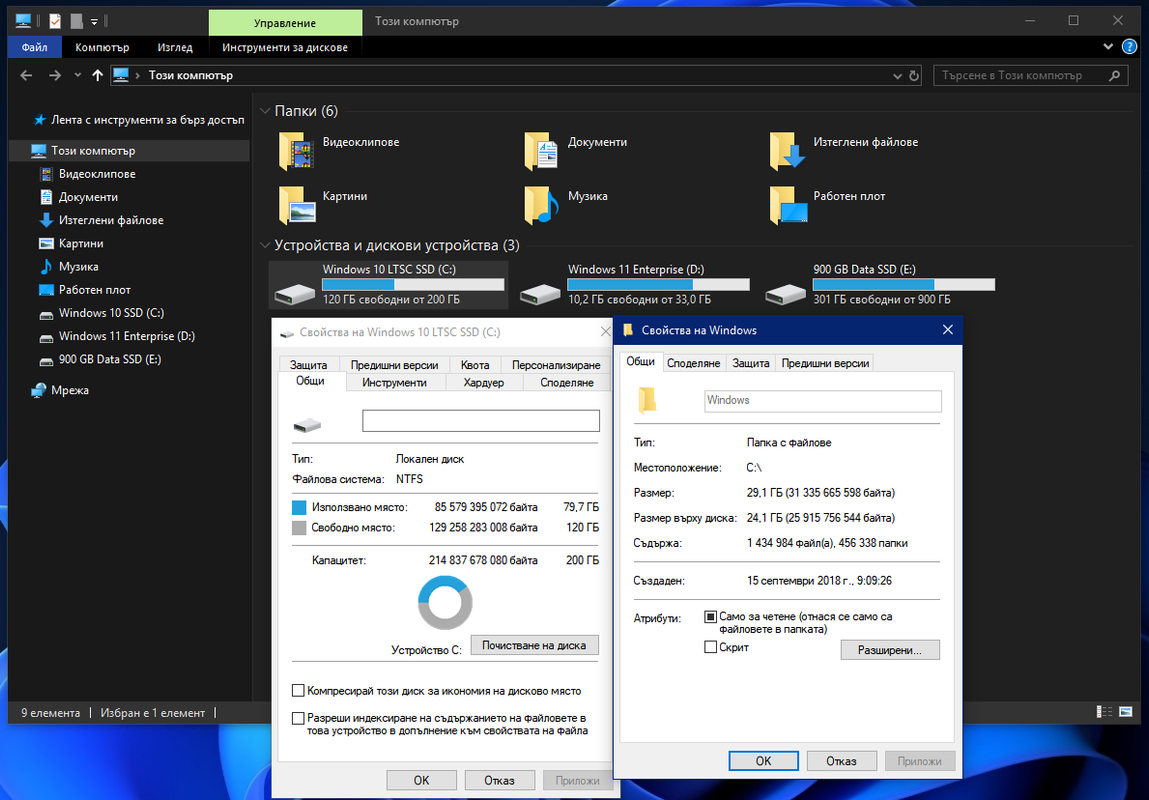Click Отказ in Windows folder properties
This screenshot has height=800, width=1149.
click(841, 761)
